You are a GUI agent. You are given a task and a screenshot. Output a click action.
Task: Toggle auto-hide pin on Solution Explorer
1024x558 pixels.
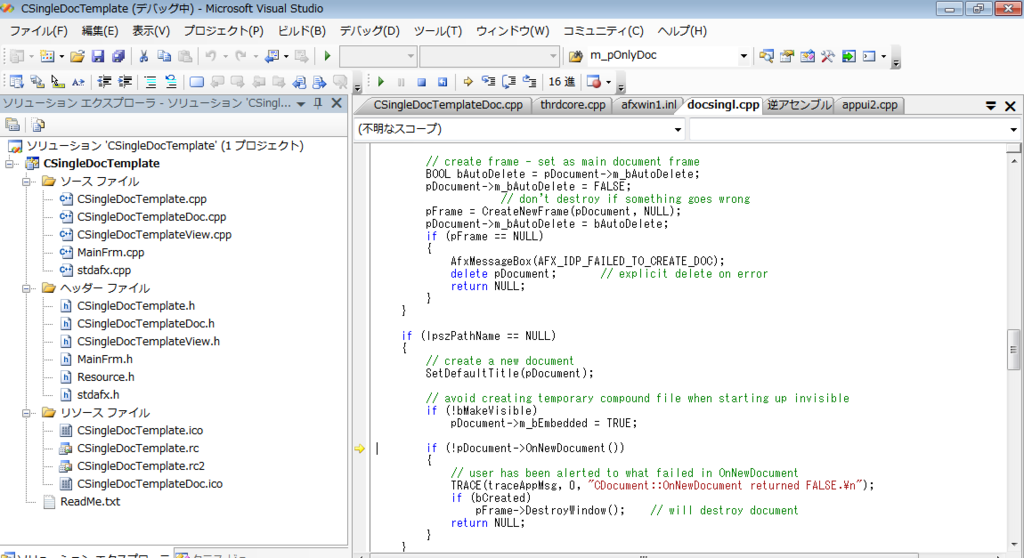[318, 103]
